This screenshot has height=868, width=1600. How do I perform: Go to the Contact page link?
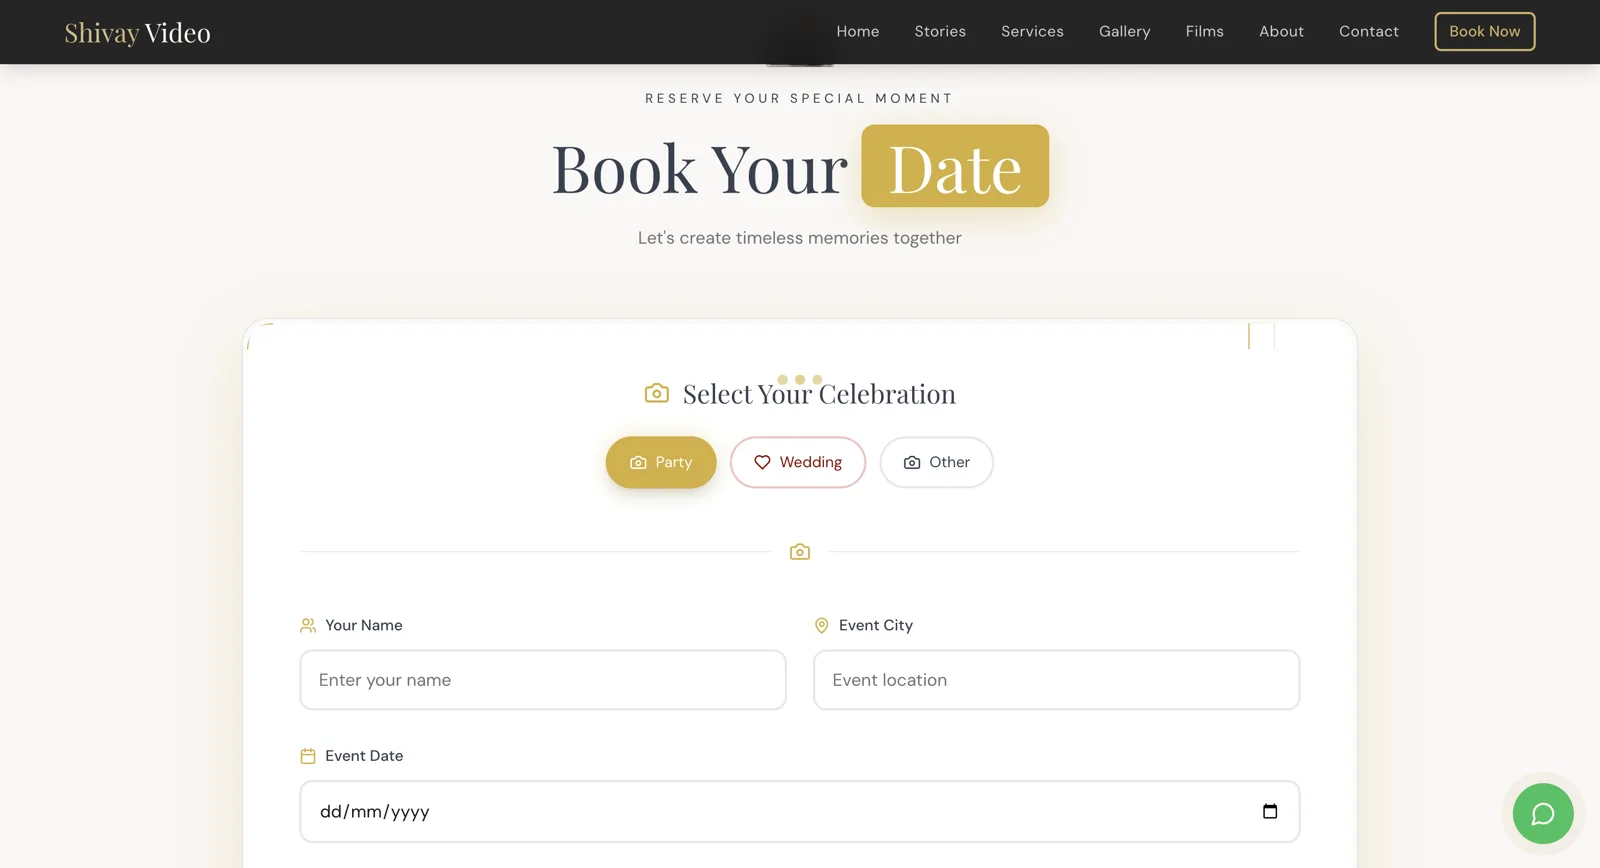(1369, 31)
